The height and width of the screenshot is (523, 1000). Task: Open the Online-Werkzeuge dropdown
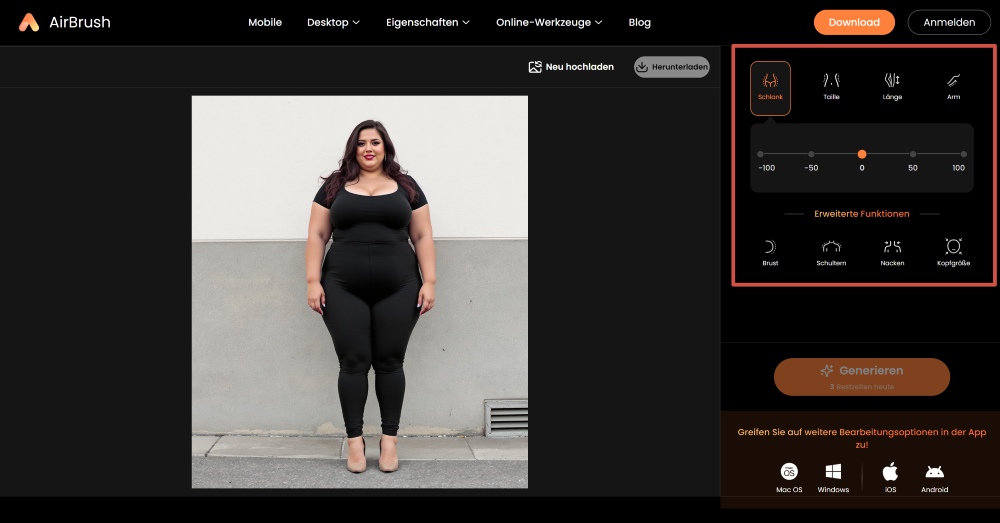tap(549, 22)
